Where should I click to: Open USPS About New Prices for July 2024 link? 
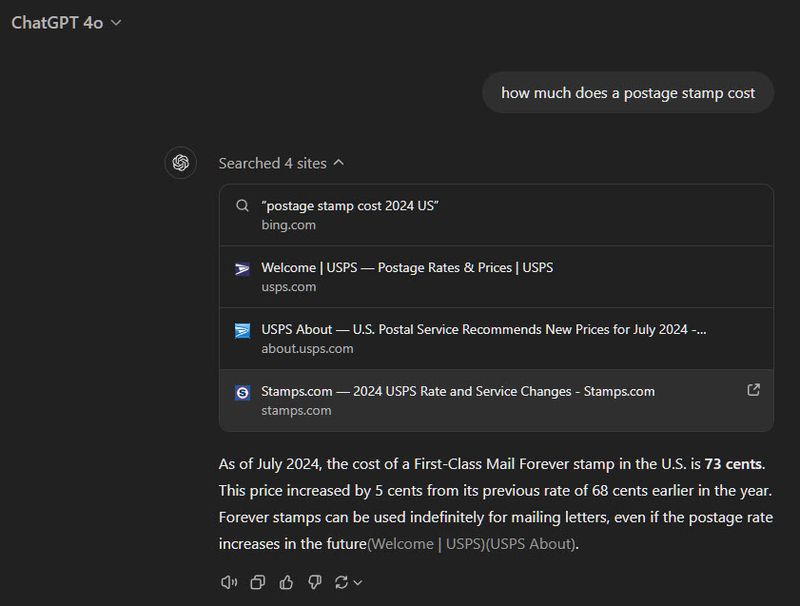tap(496, 339)
